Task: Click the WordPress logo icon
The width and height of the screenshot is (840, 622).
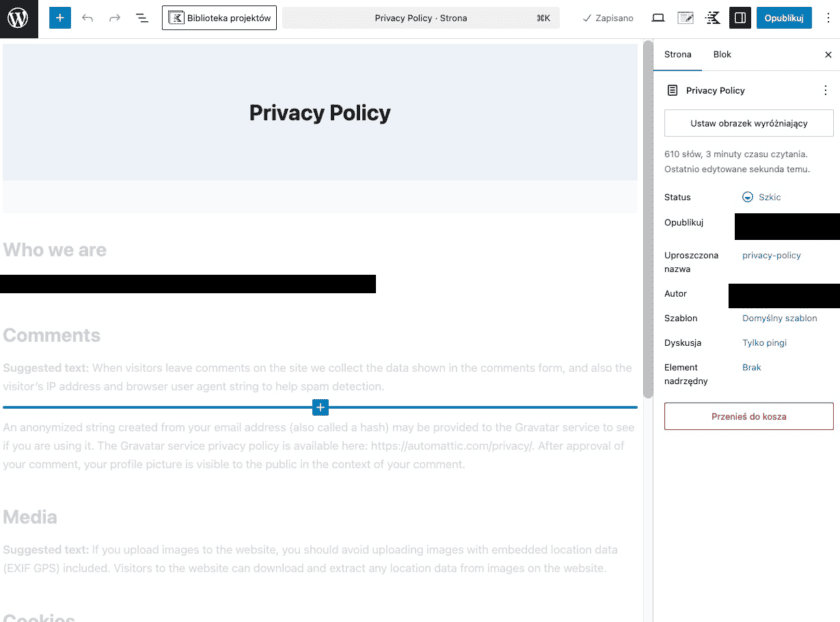Action: point(19,19)
